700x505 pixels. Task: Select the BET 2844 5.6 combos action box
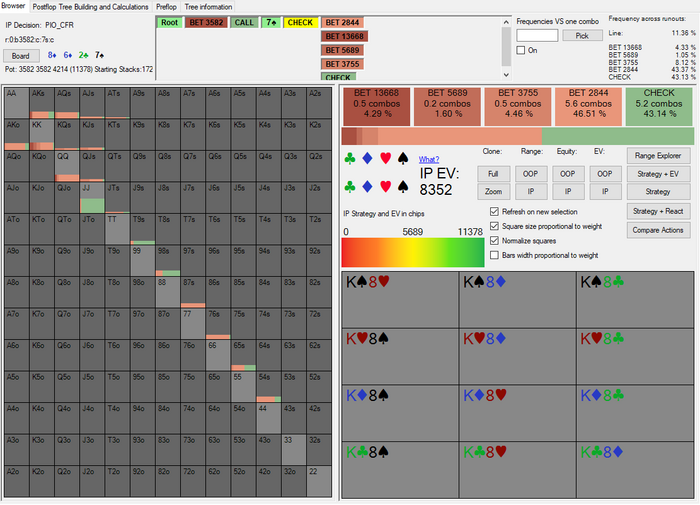pyautogui.click(x=588, y=106)
